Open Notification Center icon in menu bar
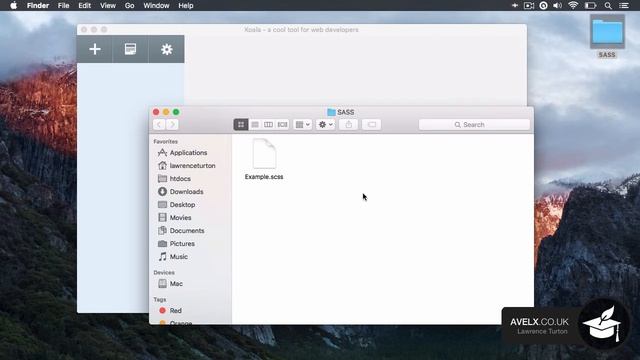640x360 pixels. click(624, 6)
